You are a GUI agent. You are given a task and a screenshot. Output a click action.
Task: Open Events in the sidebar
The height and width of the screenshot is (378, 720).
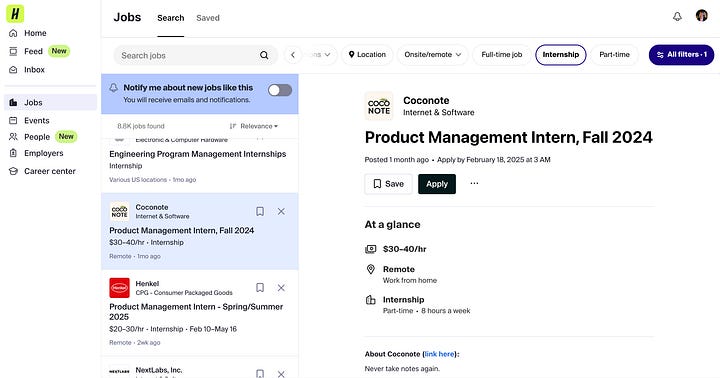[x=36, y=120]
